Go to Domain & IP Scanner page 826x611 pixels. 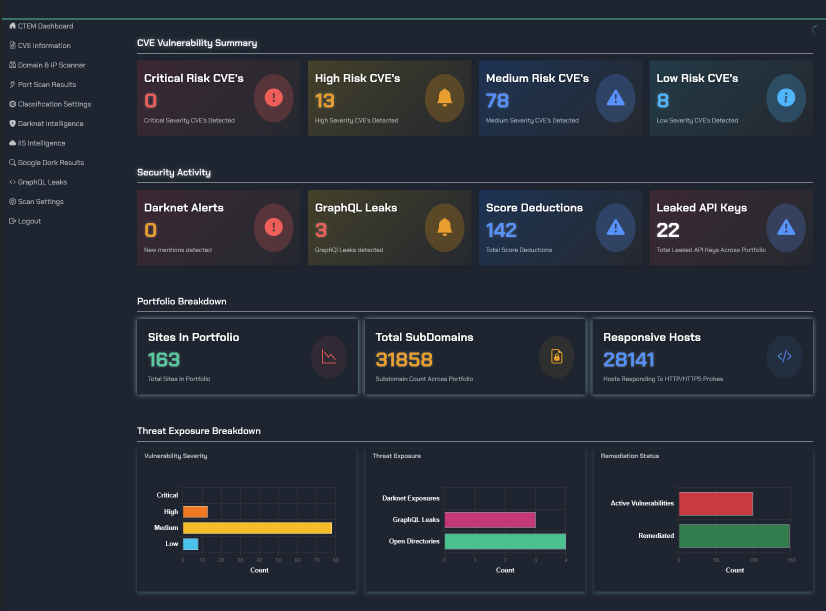pyautogui.click(x=51, y=65)
